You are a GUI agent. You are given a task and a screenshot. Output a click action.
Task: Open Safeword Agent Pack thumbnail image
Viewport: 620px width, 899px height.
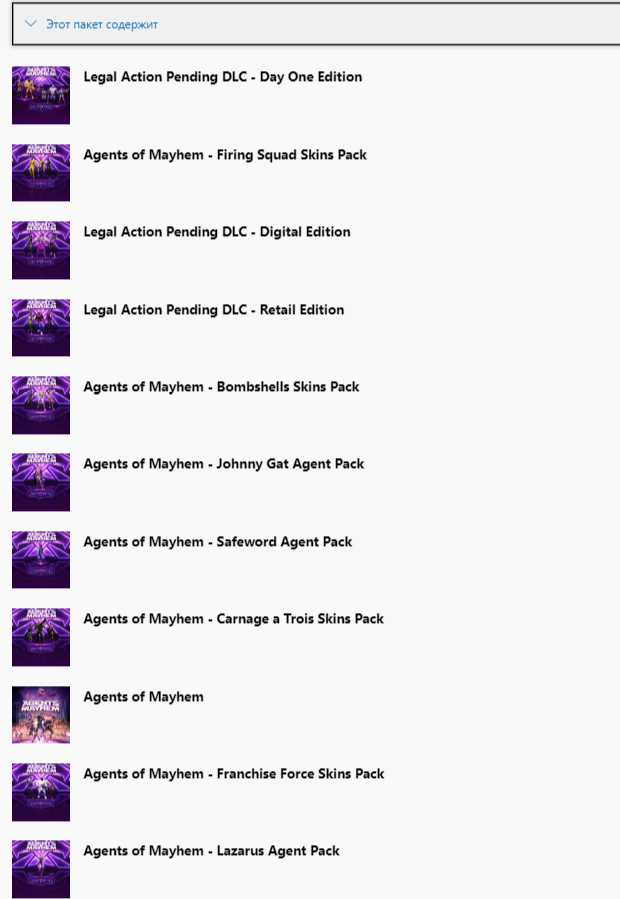(41, 560)
